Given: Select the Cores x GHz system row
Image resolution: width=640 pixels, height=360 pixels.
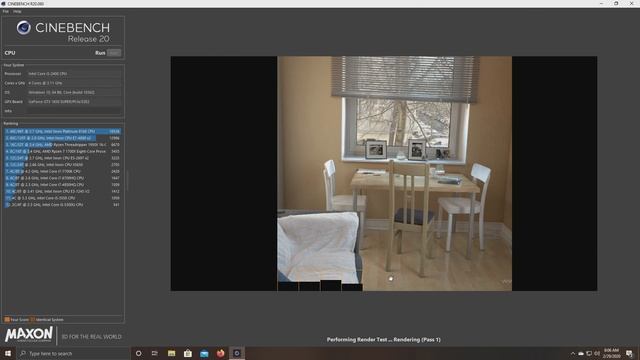Looking at the screenshot, I should click(62, 83).
